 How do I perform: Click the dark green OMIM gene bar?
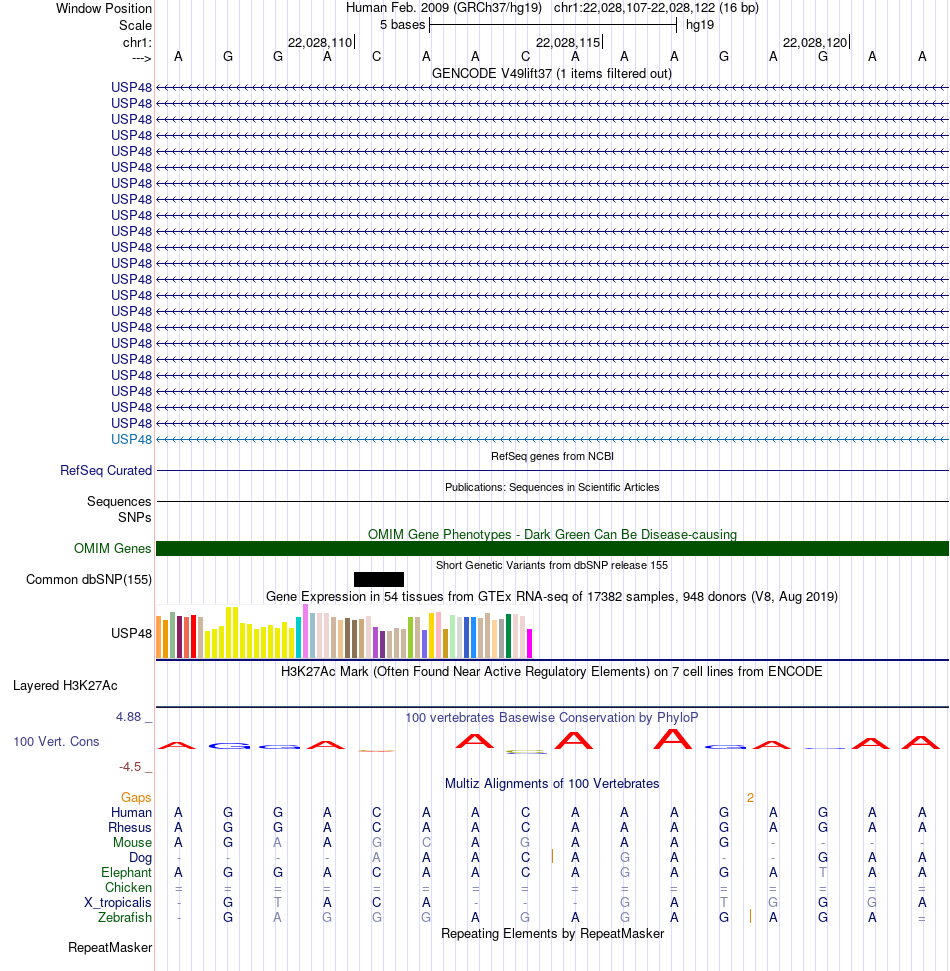click(552, 549)
